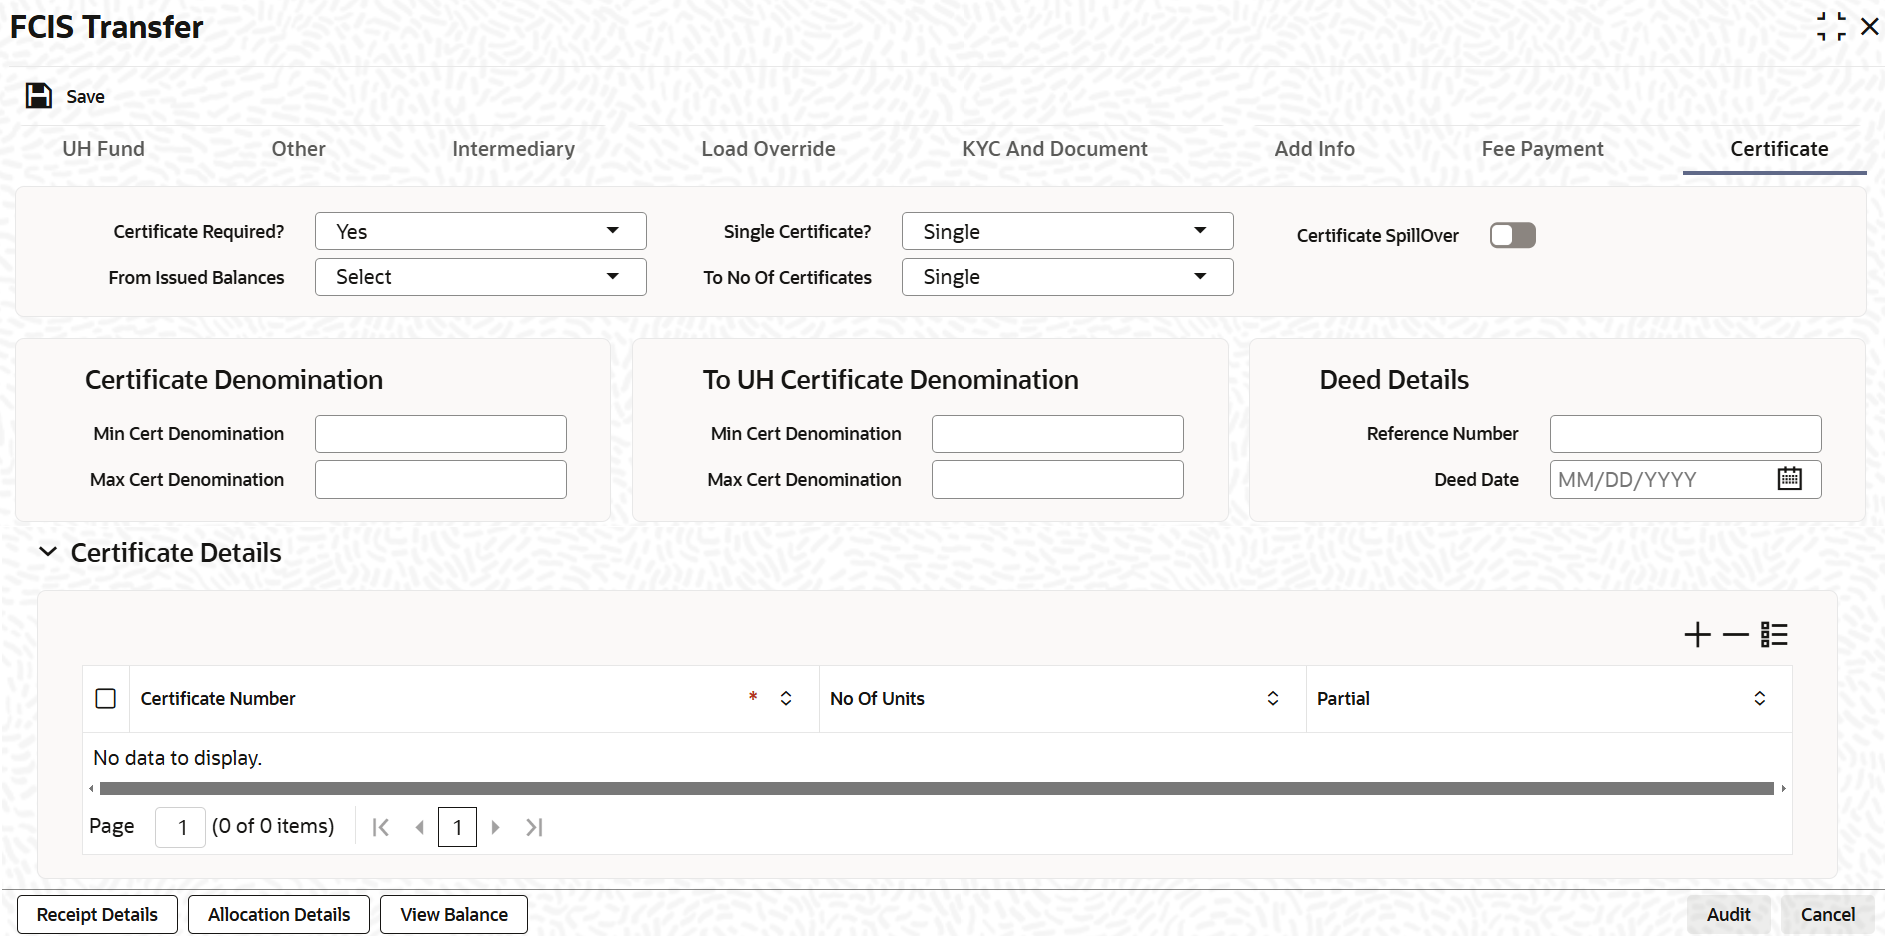The height and width of the screenshot is (949, 1885).
Task: Open the From Issued Balances dropdown
Action: [x=480, y=277]
